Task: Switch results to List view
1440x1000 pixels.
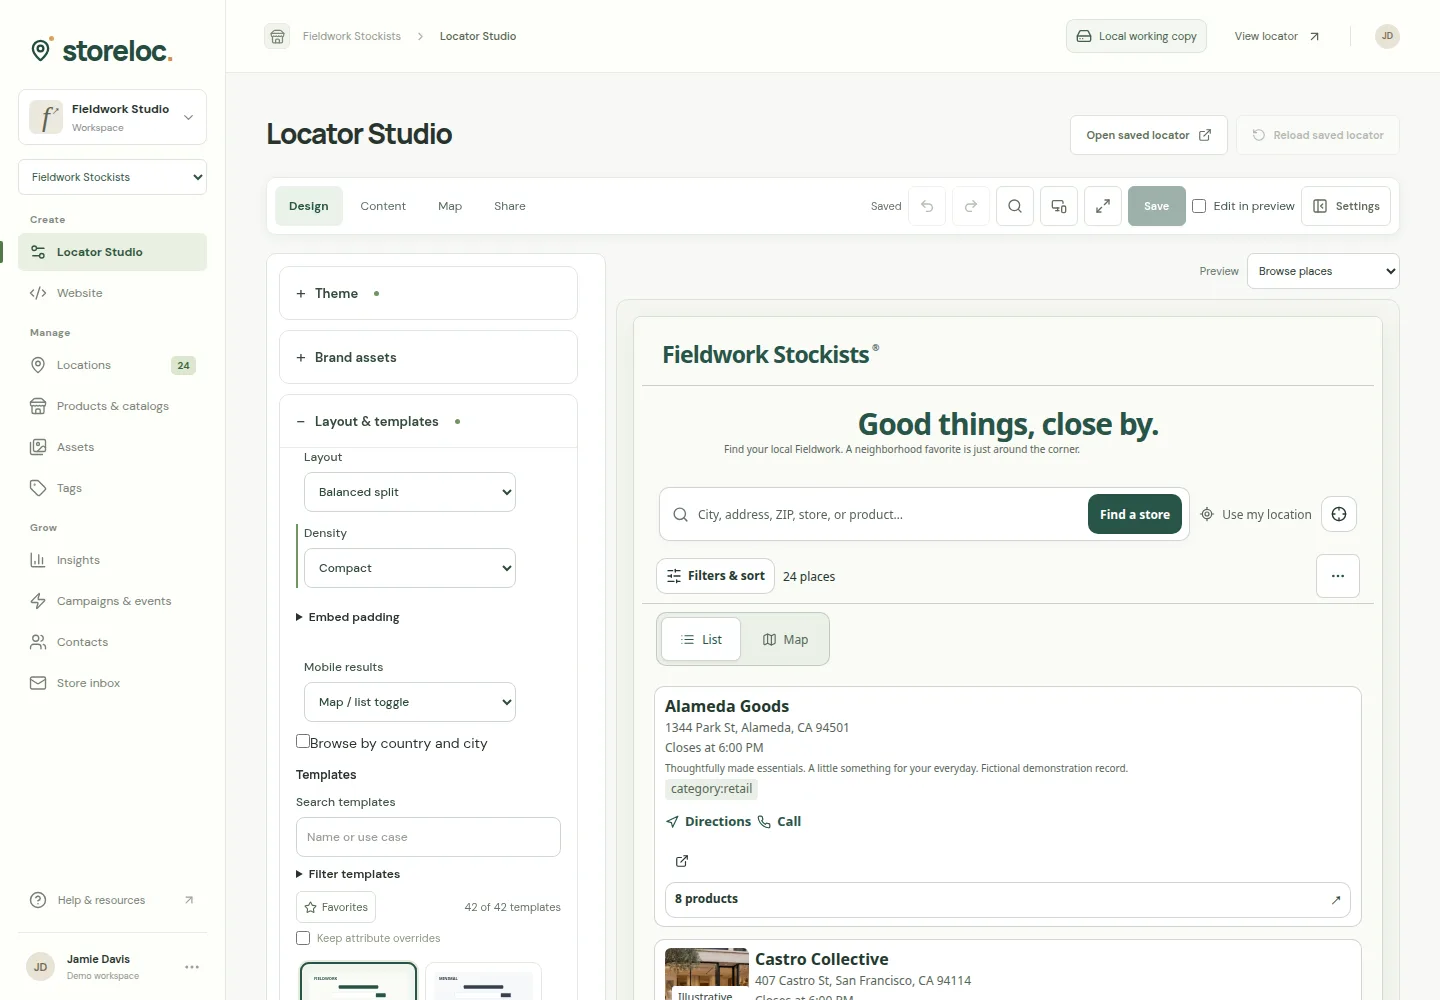Action: pyautogui.click(x=701, y=640)
